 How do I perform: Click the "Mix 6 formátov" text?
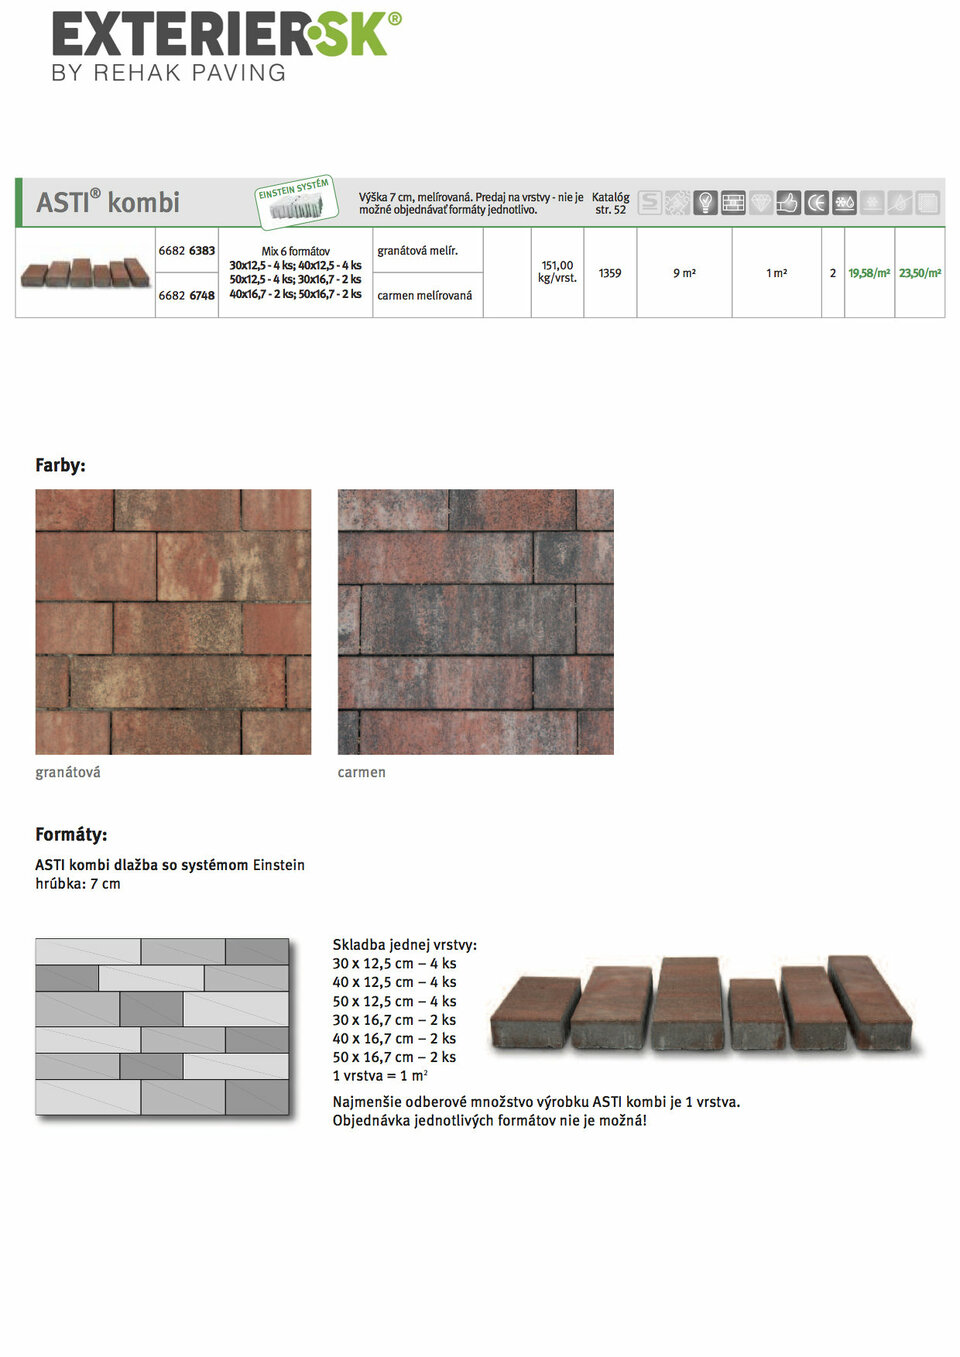[x=296, y=251]
